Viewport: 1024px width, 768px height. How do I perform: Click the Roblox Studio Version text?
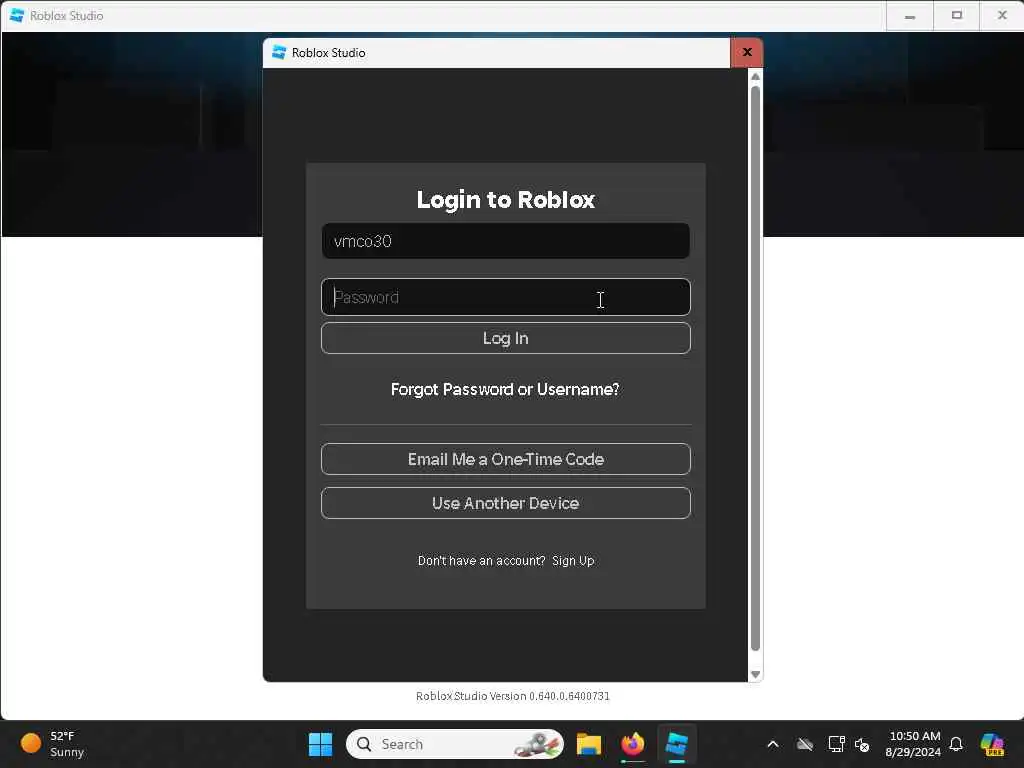513,696
